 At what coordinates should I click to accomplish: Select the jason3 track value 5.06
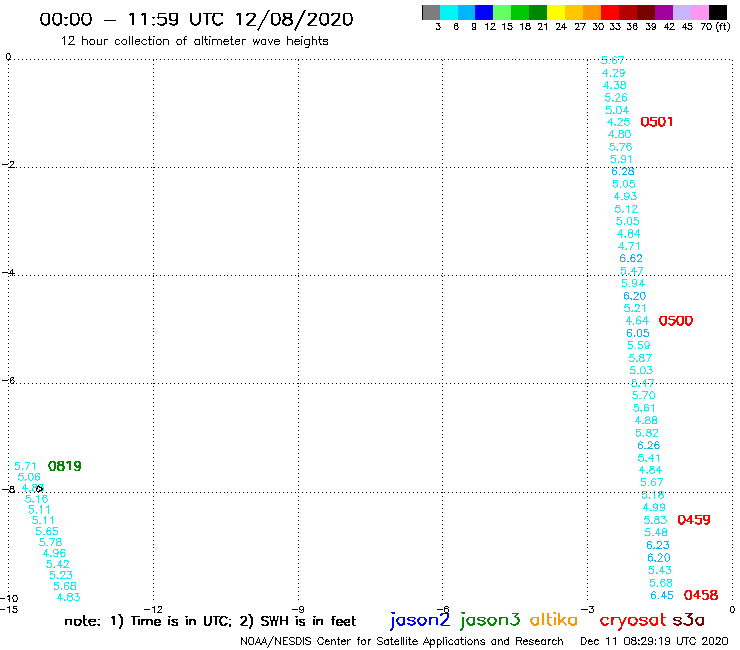pos(29,477)
